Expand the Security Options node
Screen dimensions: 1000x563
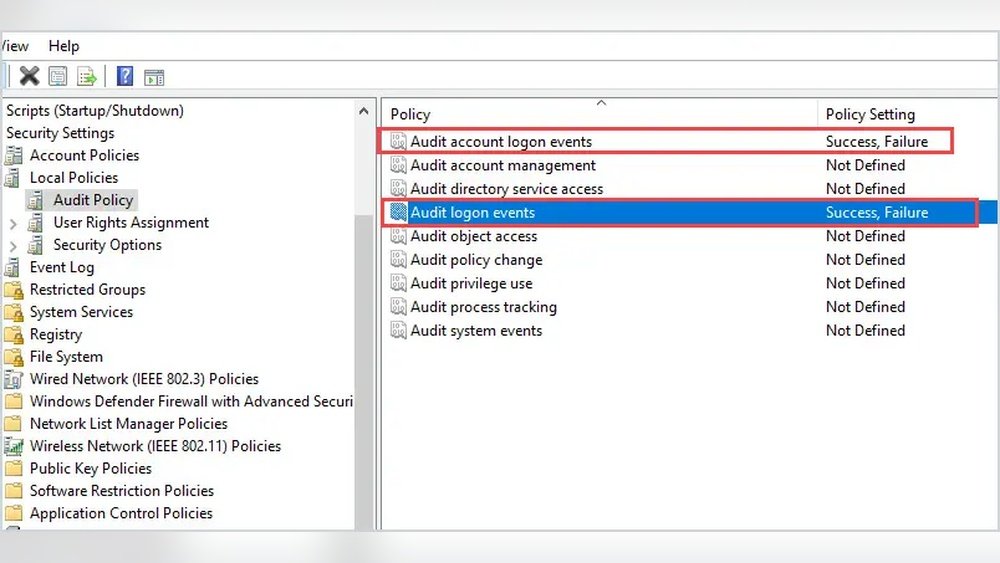(x=13, y=245)
